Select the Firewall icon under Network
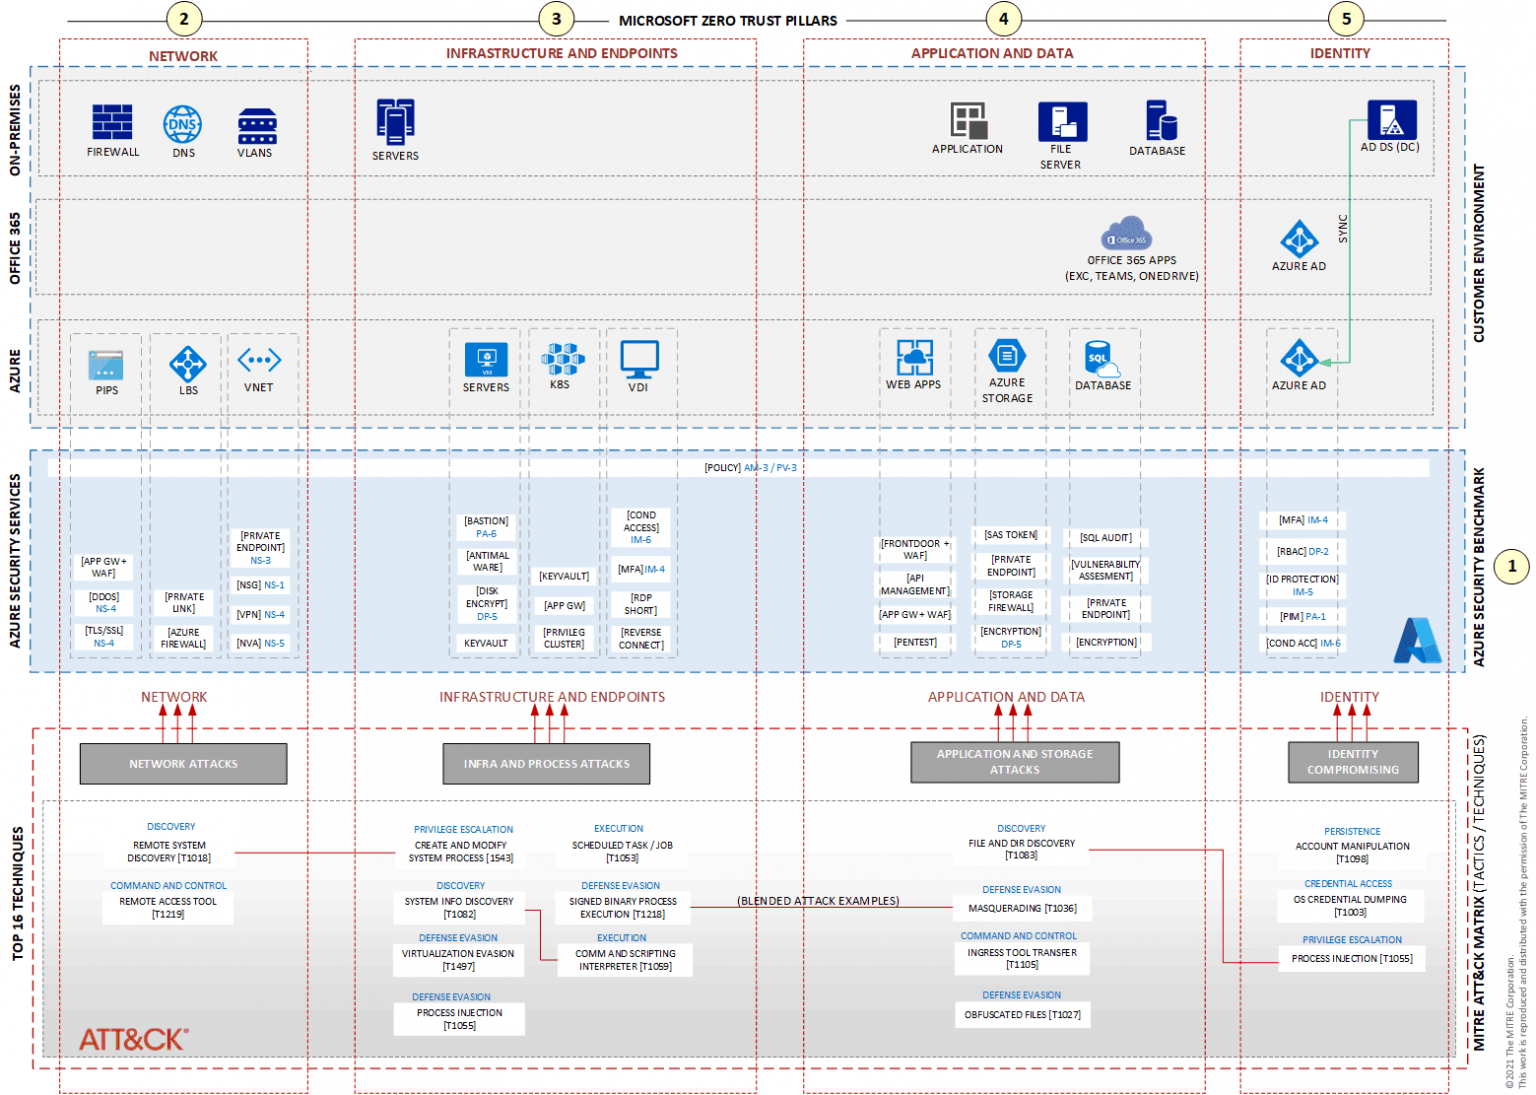 [x=112, y=122]
